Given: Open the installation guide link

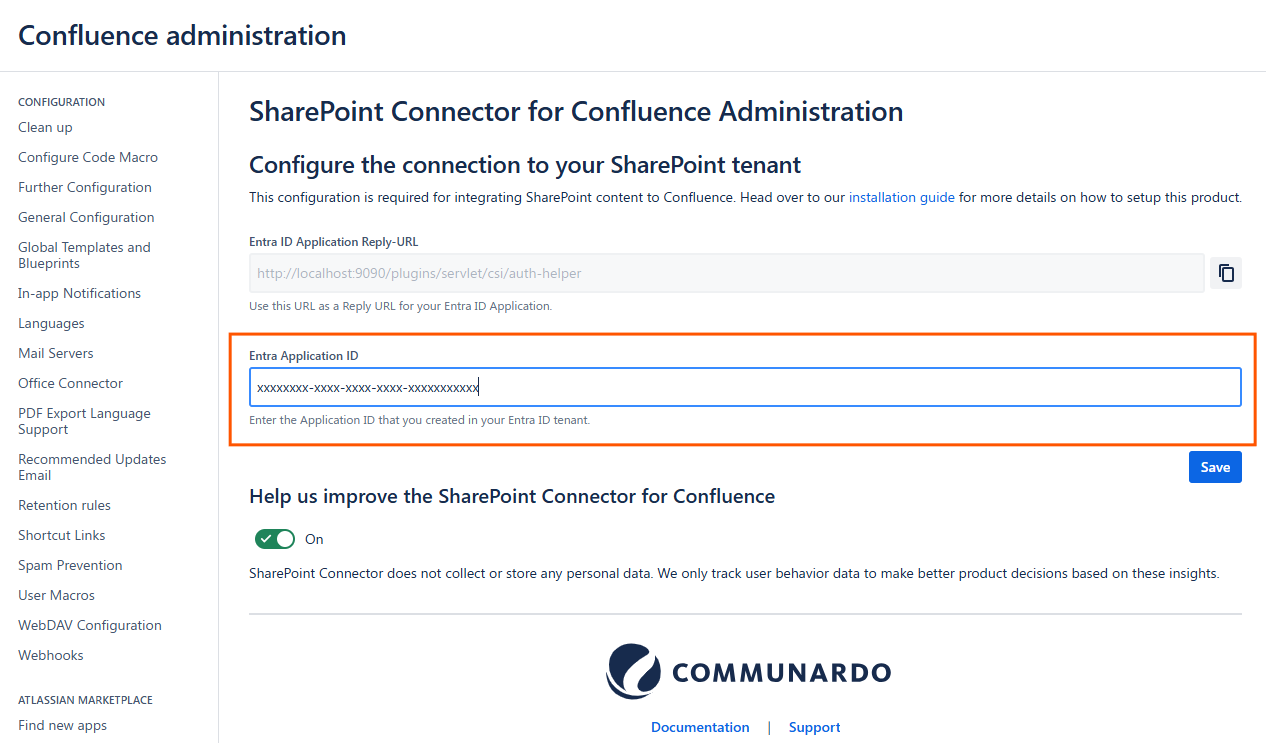Looking at the screenshot, I should [901, 197].
